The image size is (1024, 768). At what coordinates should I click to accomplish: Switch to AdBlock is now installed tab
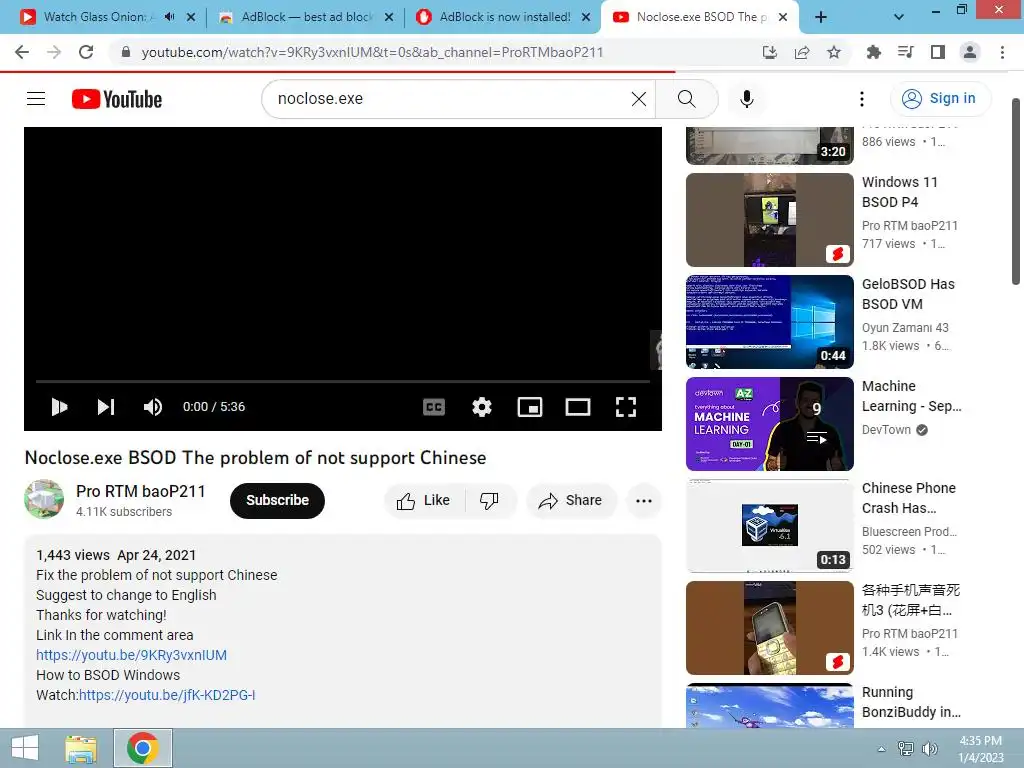(x=504, y=17)
